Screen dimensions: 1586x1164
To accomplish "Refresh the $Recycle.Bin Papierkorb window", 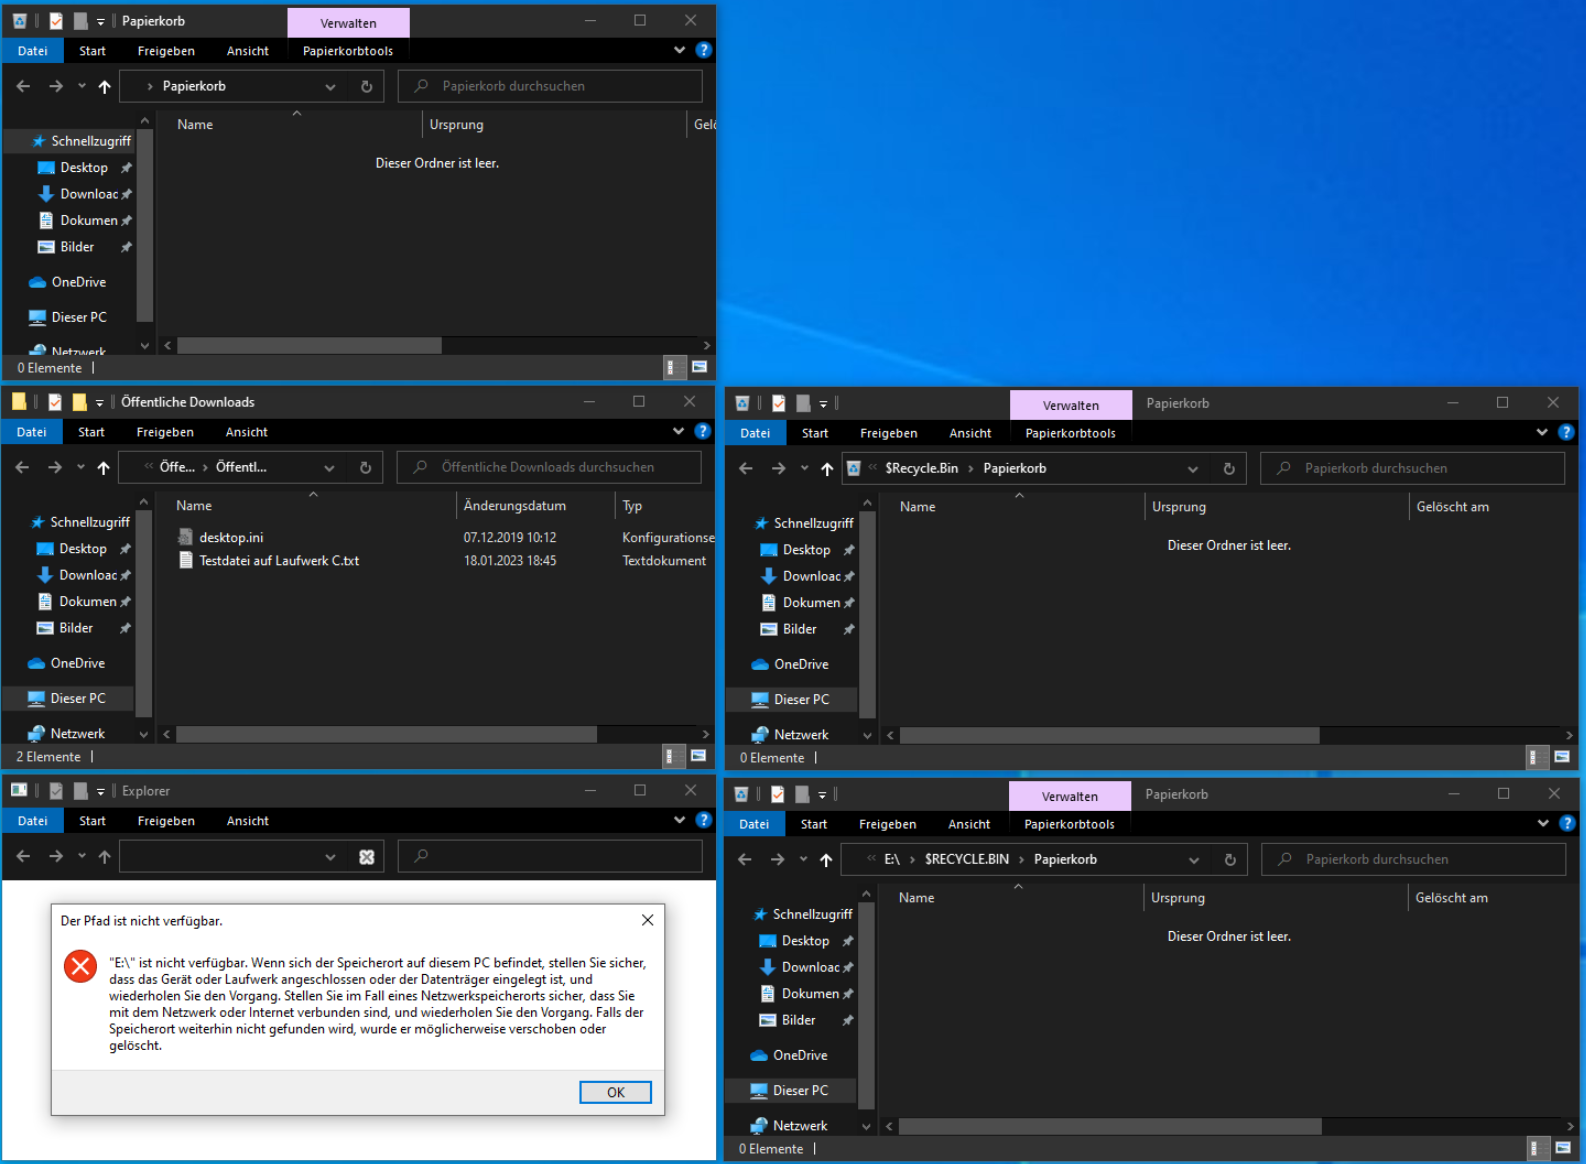I will coord(1229,468).
